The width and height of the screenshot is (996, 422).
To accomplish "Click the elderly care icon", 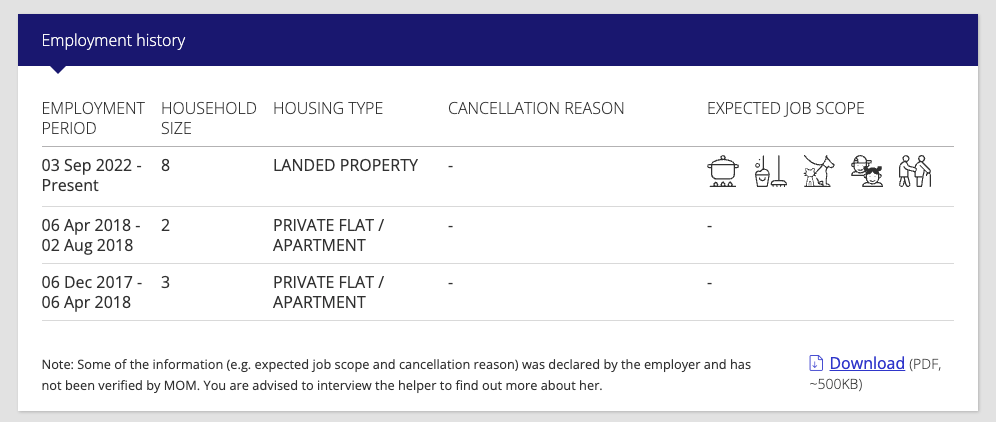I will [915, 171].
